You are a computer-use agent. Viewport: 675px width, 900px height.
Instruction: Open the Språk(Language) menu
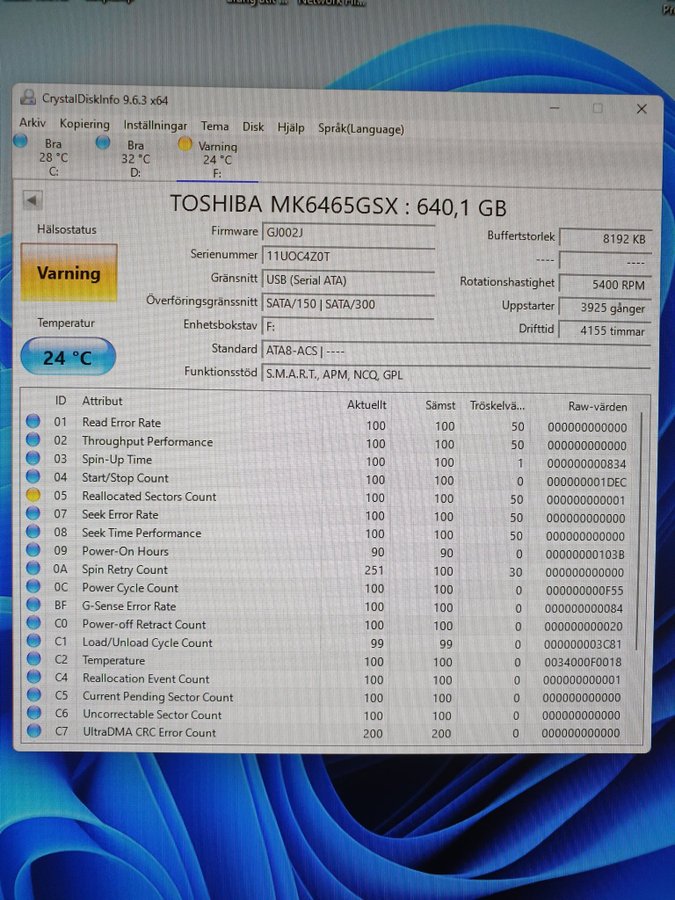pos(361,128)
